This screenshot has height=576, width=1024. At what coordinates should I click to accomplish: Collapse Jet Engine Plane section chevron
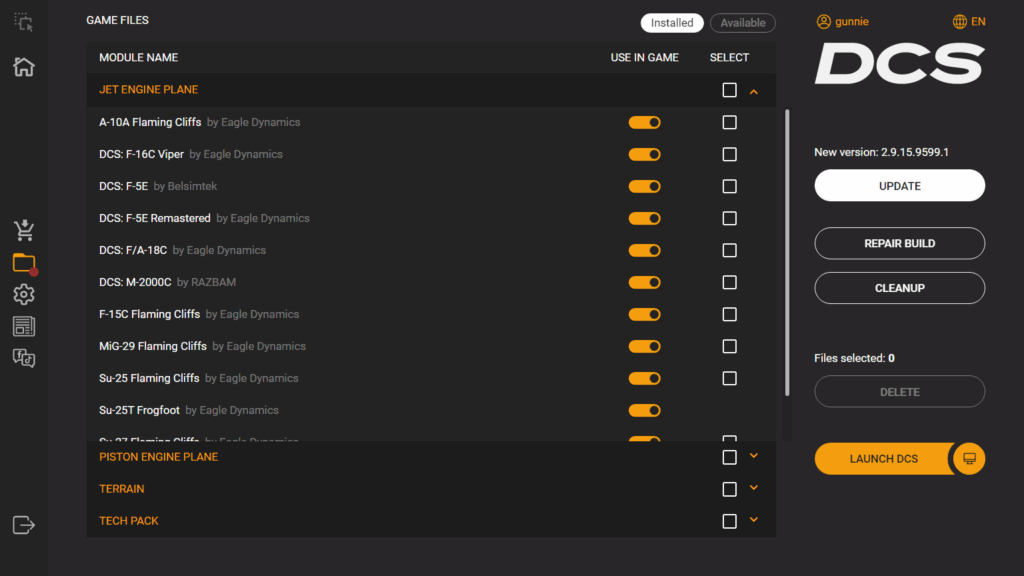754,91
